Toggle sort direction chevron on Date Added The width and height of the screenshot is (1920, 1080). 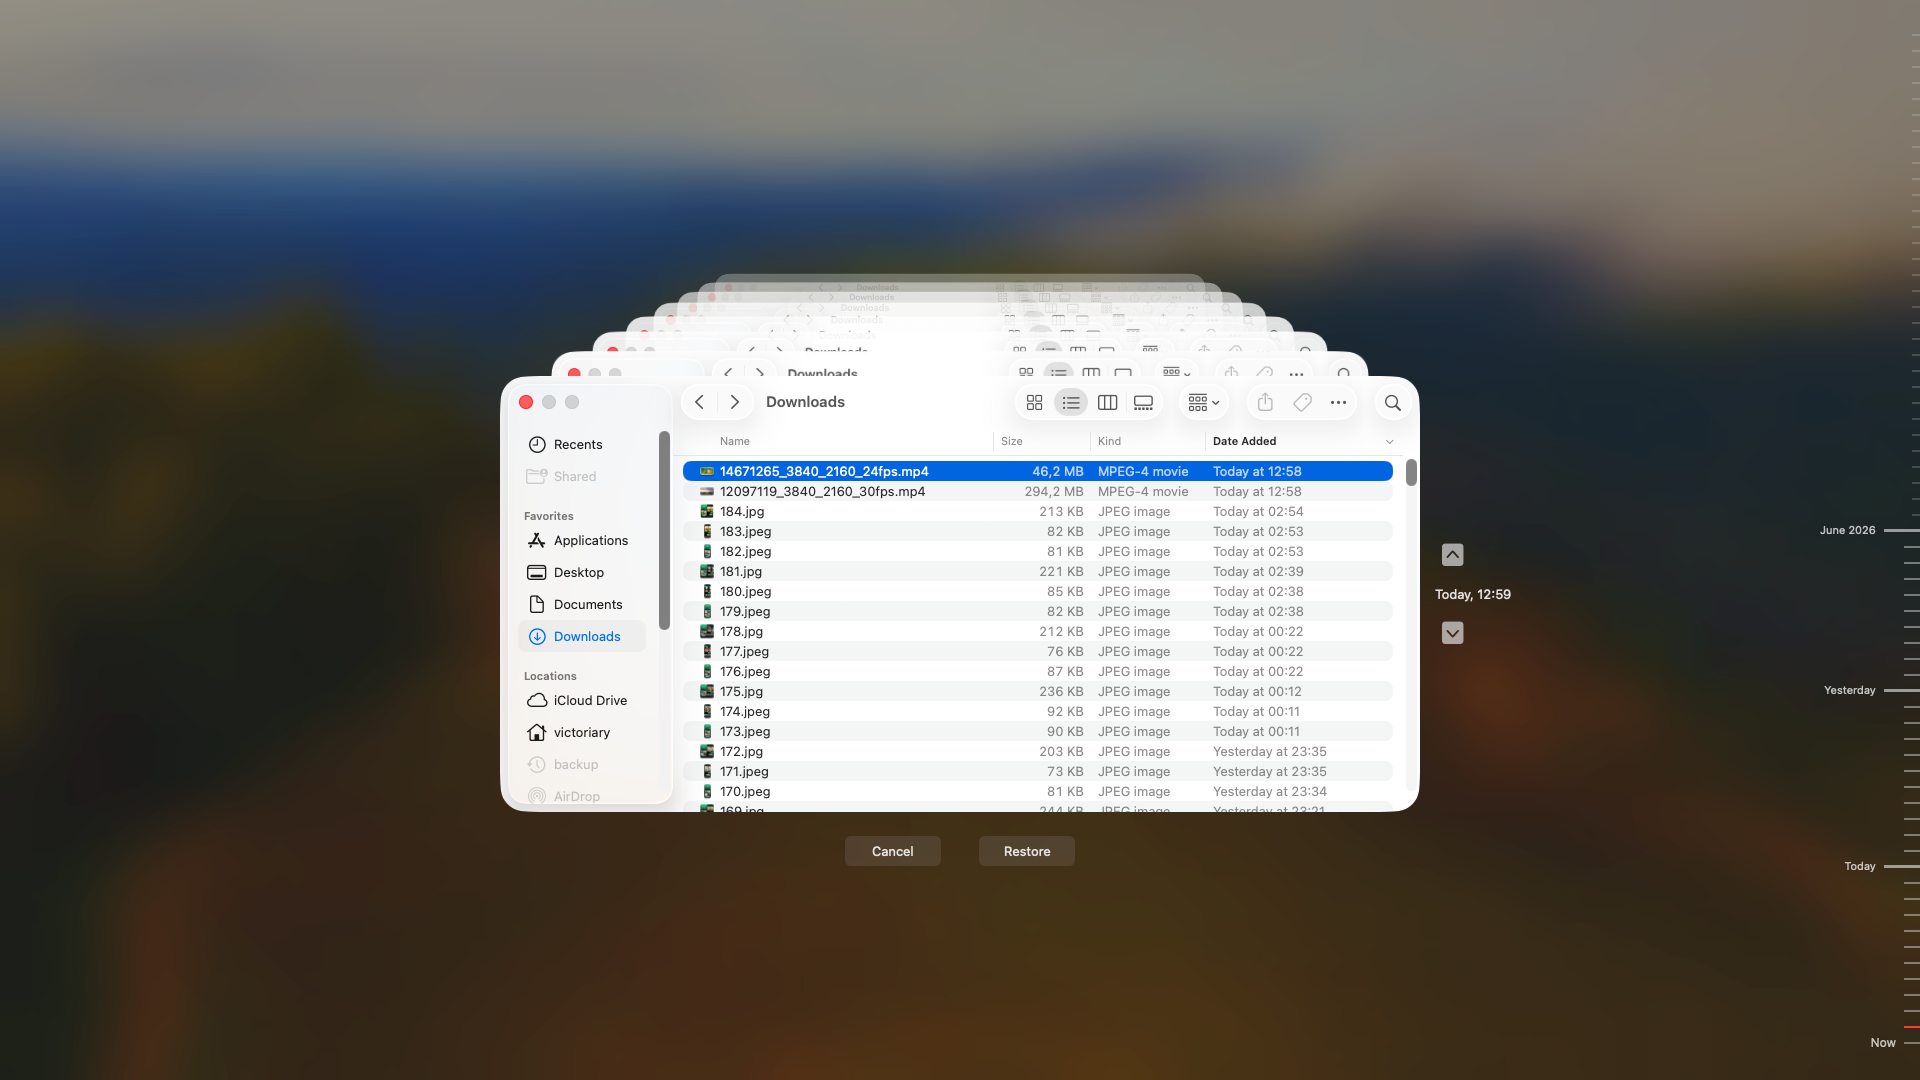pos(1389,442)
